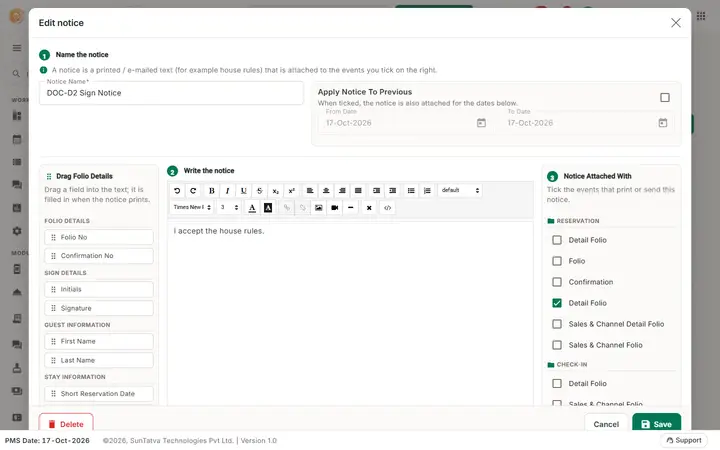This screenshot has height=450, width=720.
Task: Toggle bold formatting
Action: point(211,191)
